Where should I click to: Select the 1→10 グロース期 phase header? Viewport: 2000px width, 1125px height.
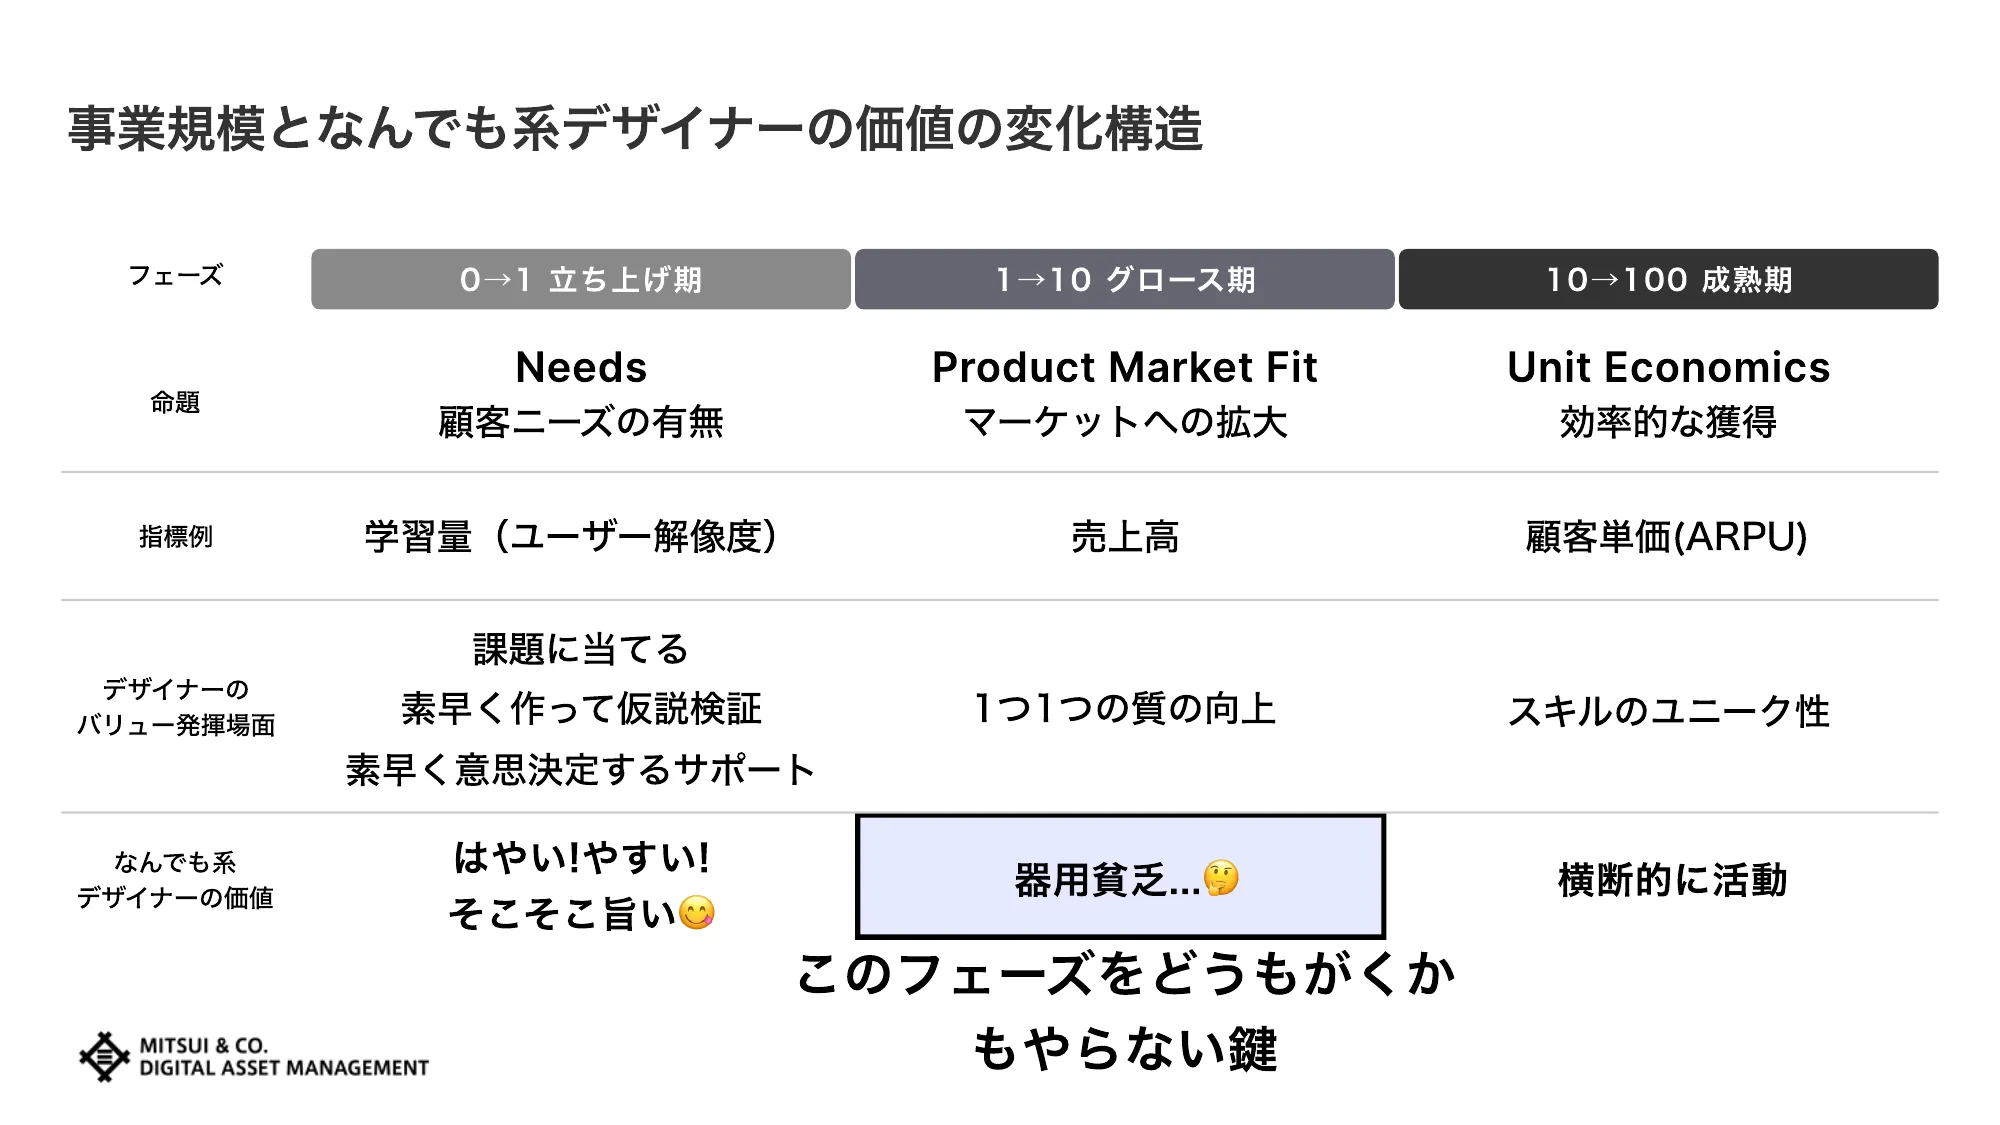click(1124, 279)
